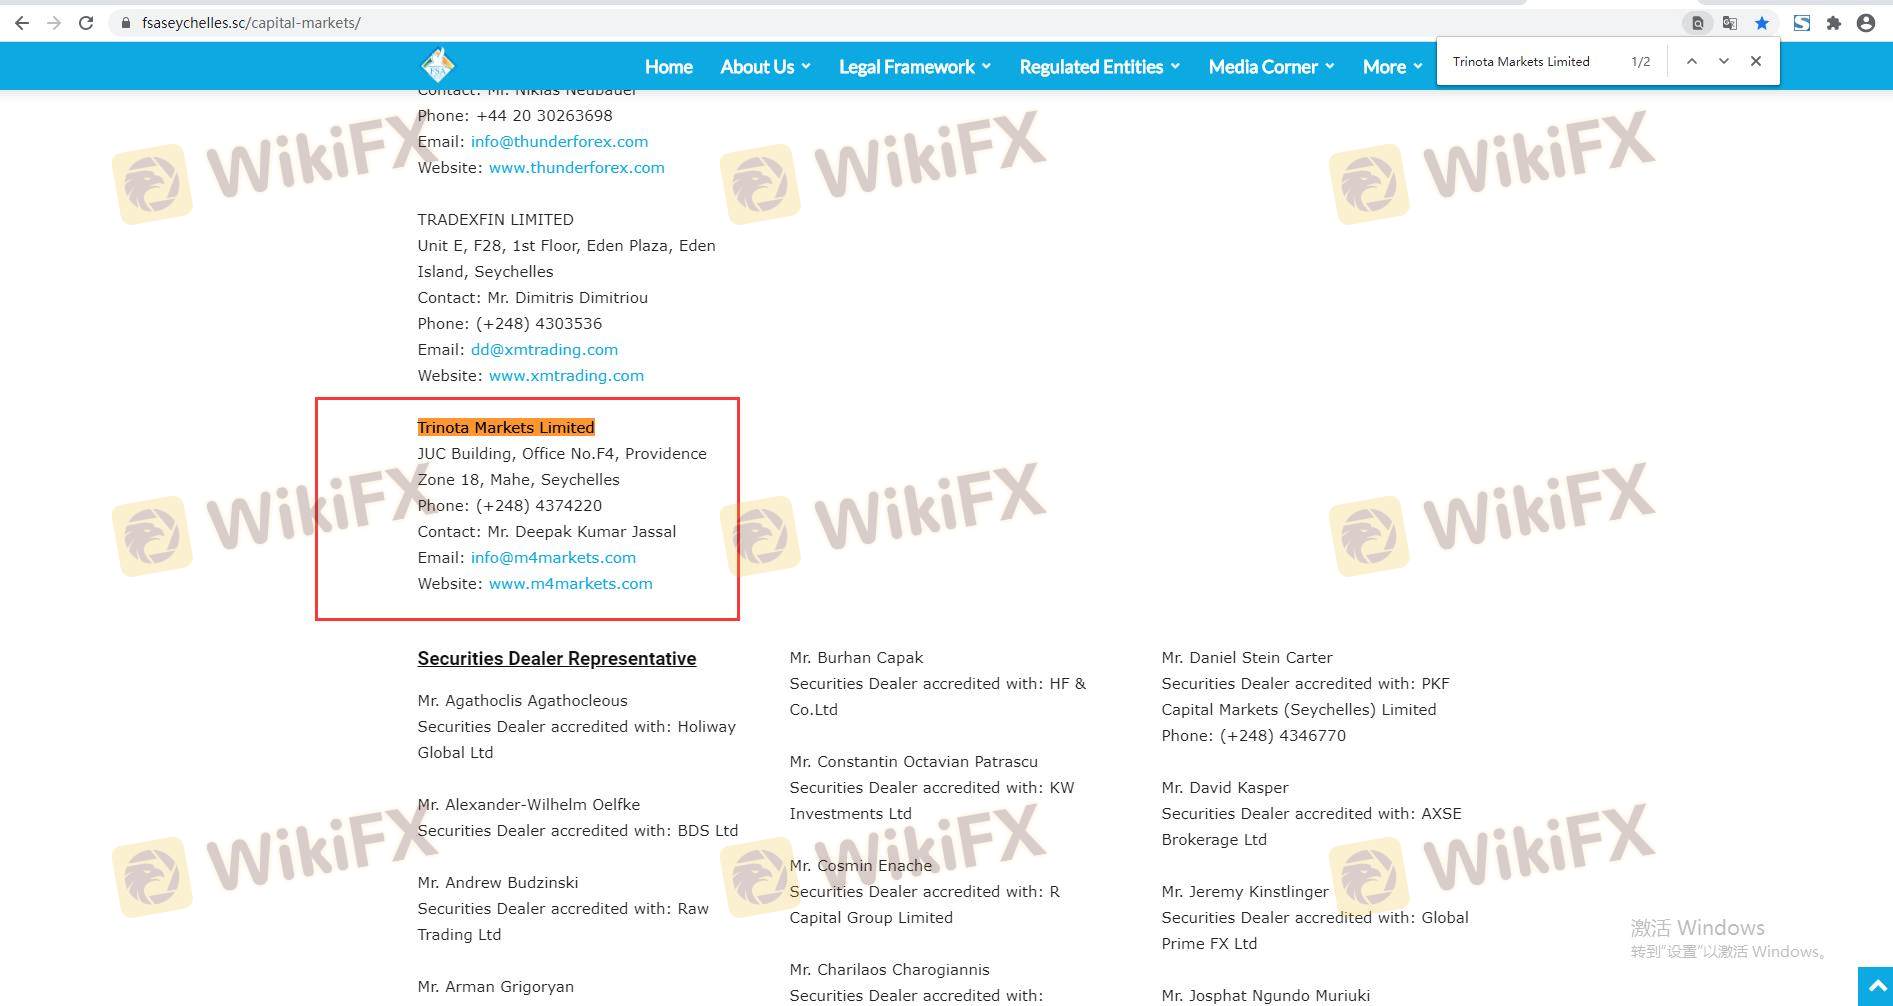
Task: Click the BDS Ltd accreditation line
Action: [577, 831]
